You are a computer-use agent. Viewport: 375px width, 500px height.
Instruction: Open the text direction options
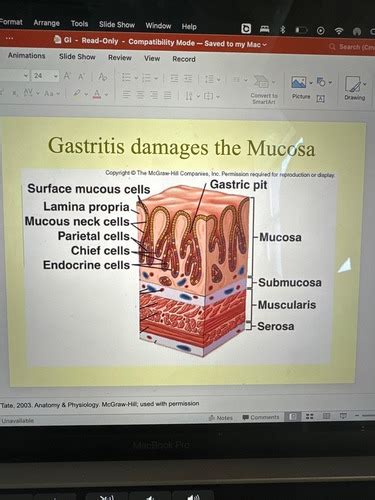point(192,96)
